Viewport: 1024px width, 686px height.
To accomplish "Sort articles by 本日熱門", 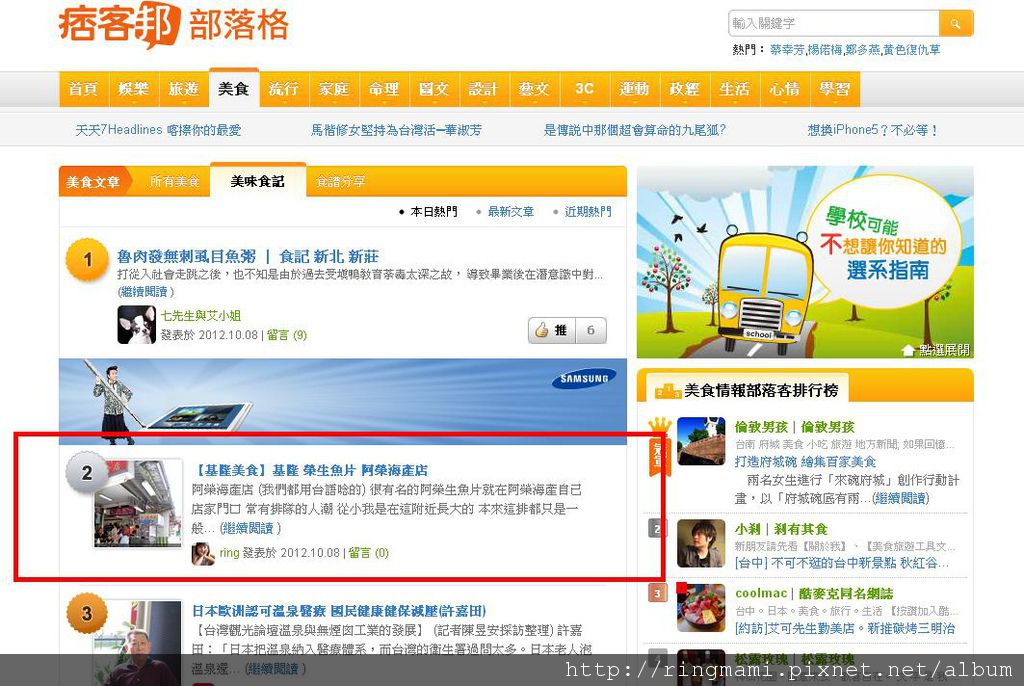I will pos(434,212).
